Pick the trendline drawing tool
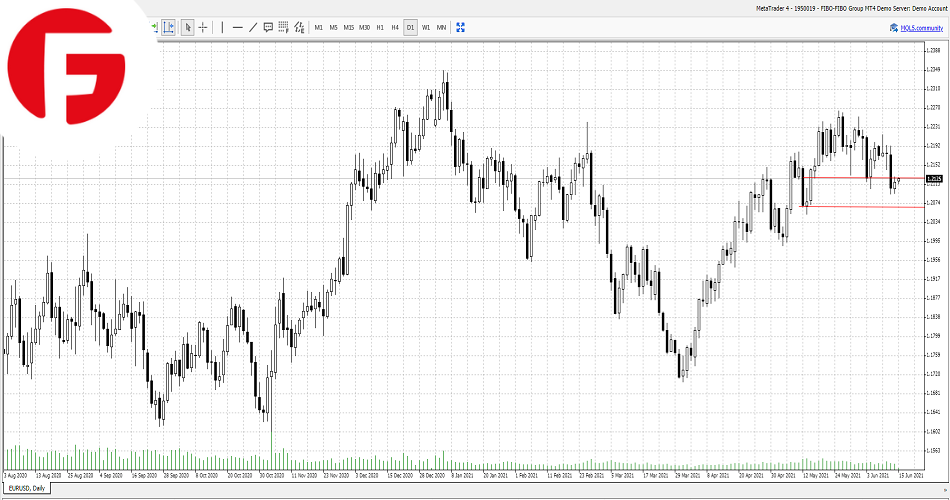Image resolution: width=950 pixels, height=500 pixels. [252, 27]
